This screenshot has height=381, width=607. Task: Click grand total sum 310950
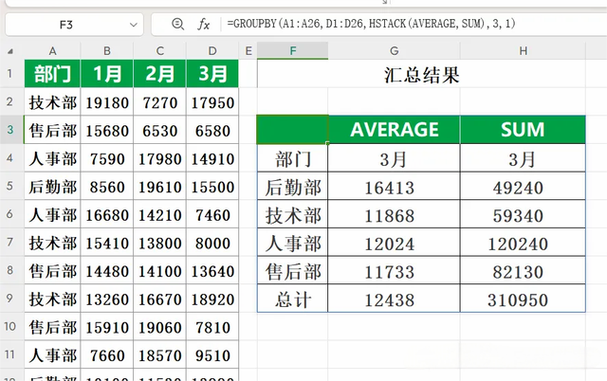pos(523,299)
